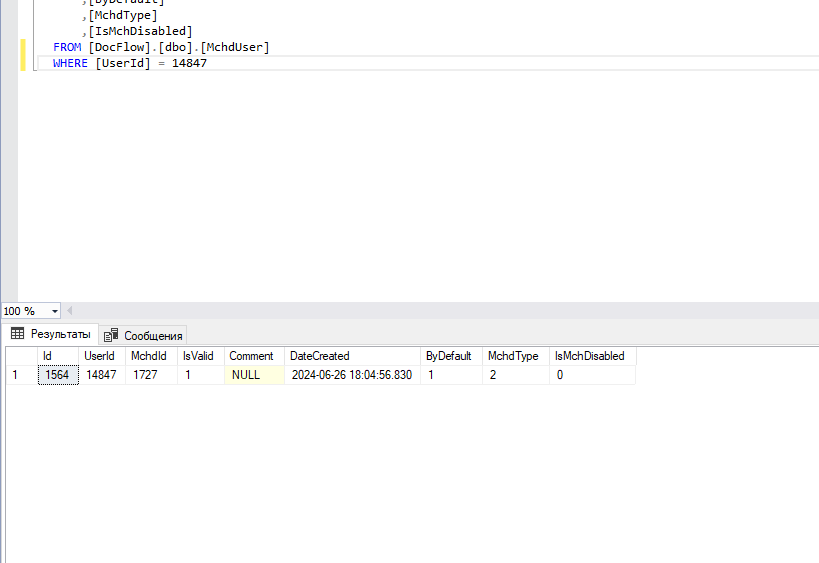This screenshot has height=563, width=819.
Task: Click the IsValid cell in row 1
Action: point(201,375)
